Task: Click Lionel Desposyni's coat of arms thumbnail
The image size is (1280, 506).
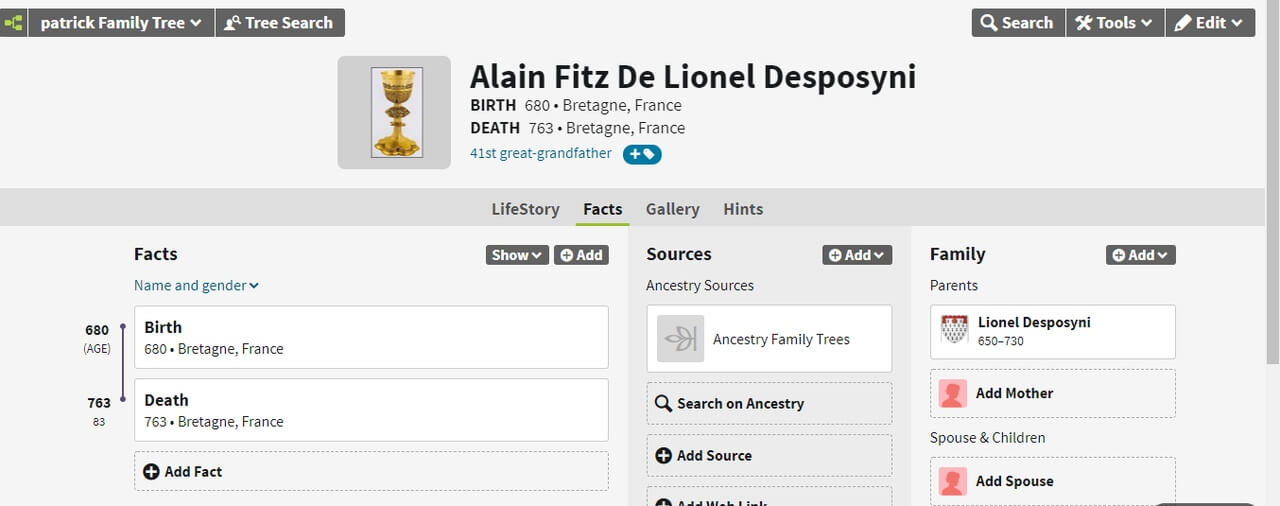Action: coord(955,329)
